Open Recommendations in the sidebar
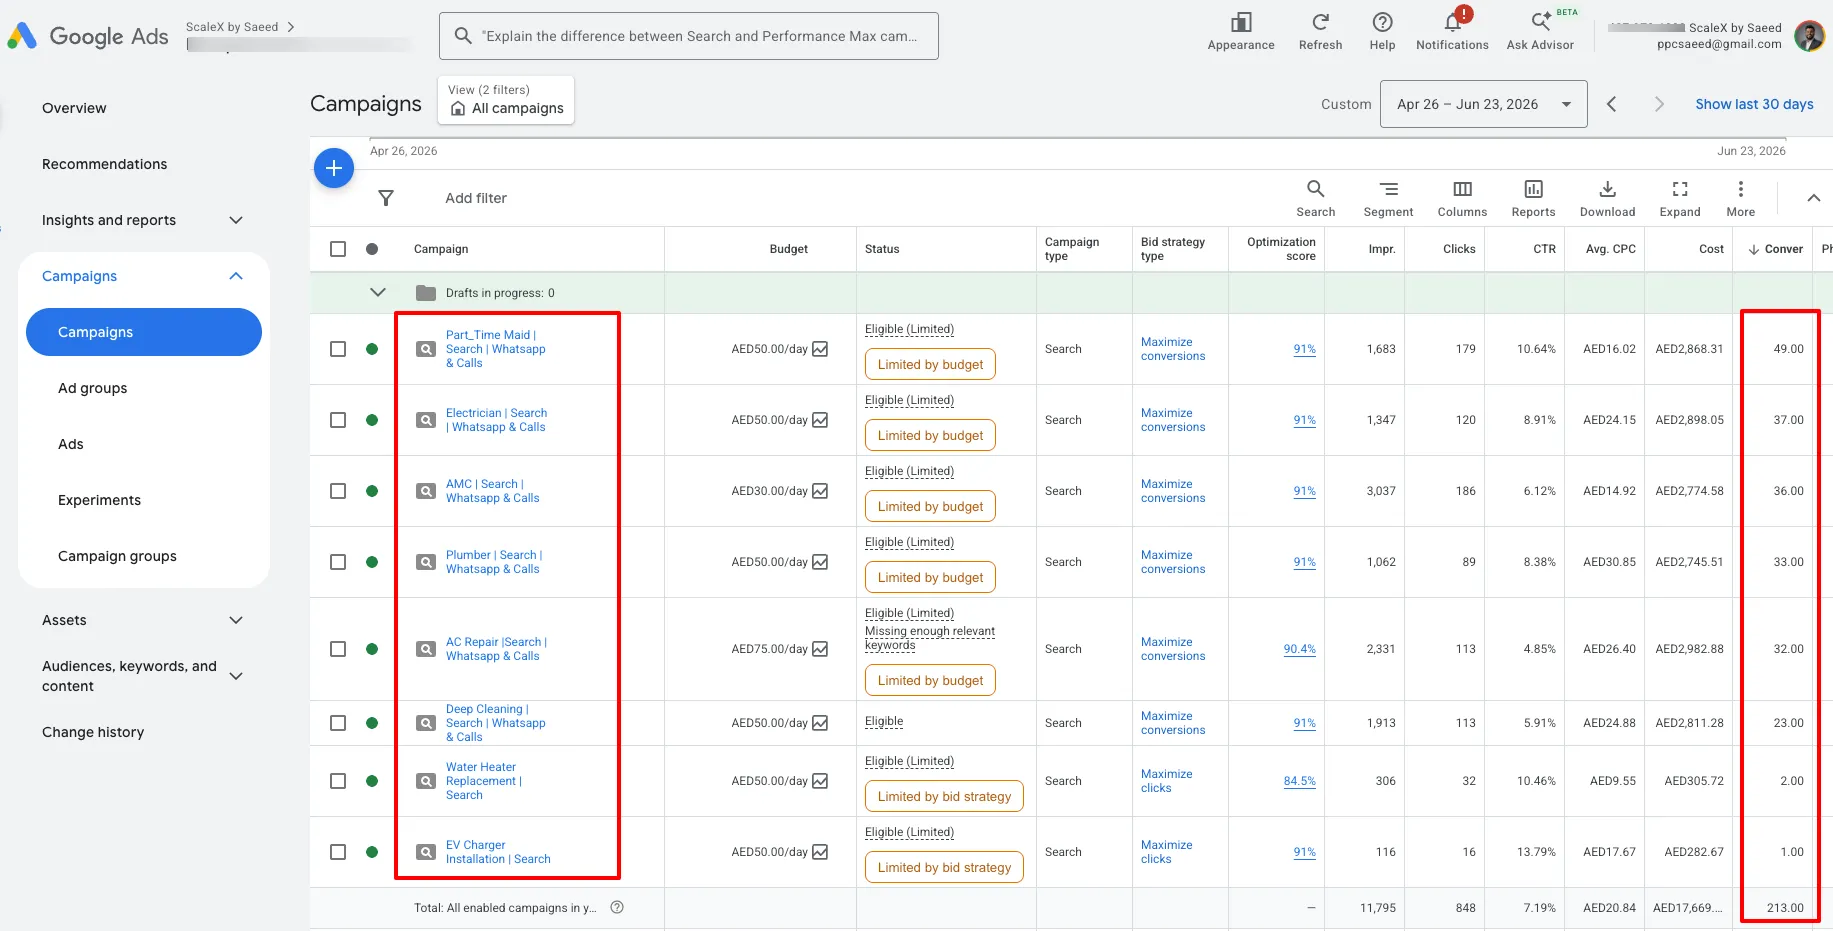1833x931 pixels. click(104, 164)
